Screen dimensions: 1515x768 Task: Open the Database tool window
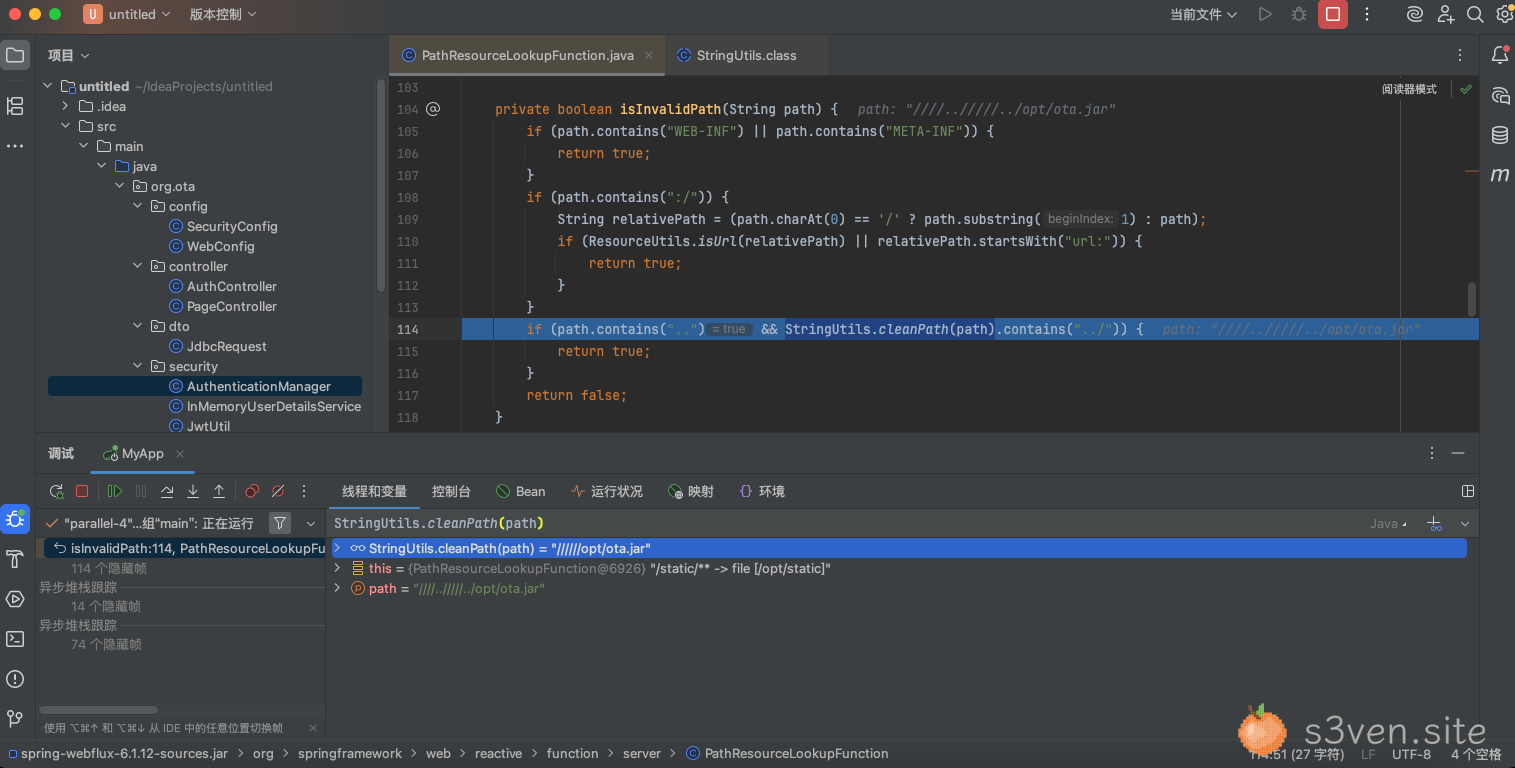click(1500, 135)
